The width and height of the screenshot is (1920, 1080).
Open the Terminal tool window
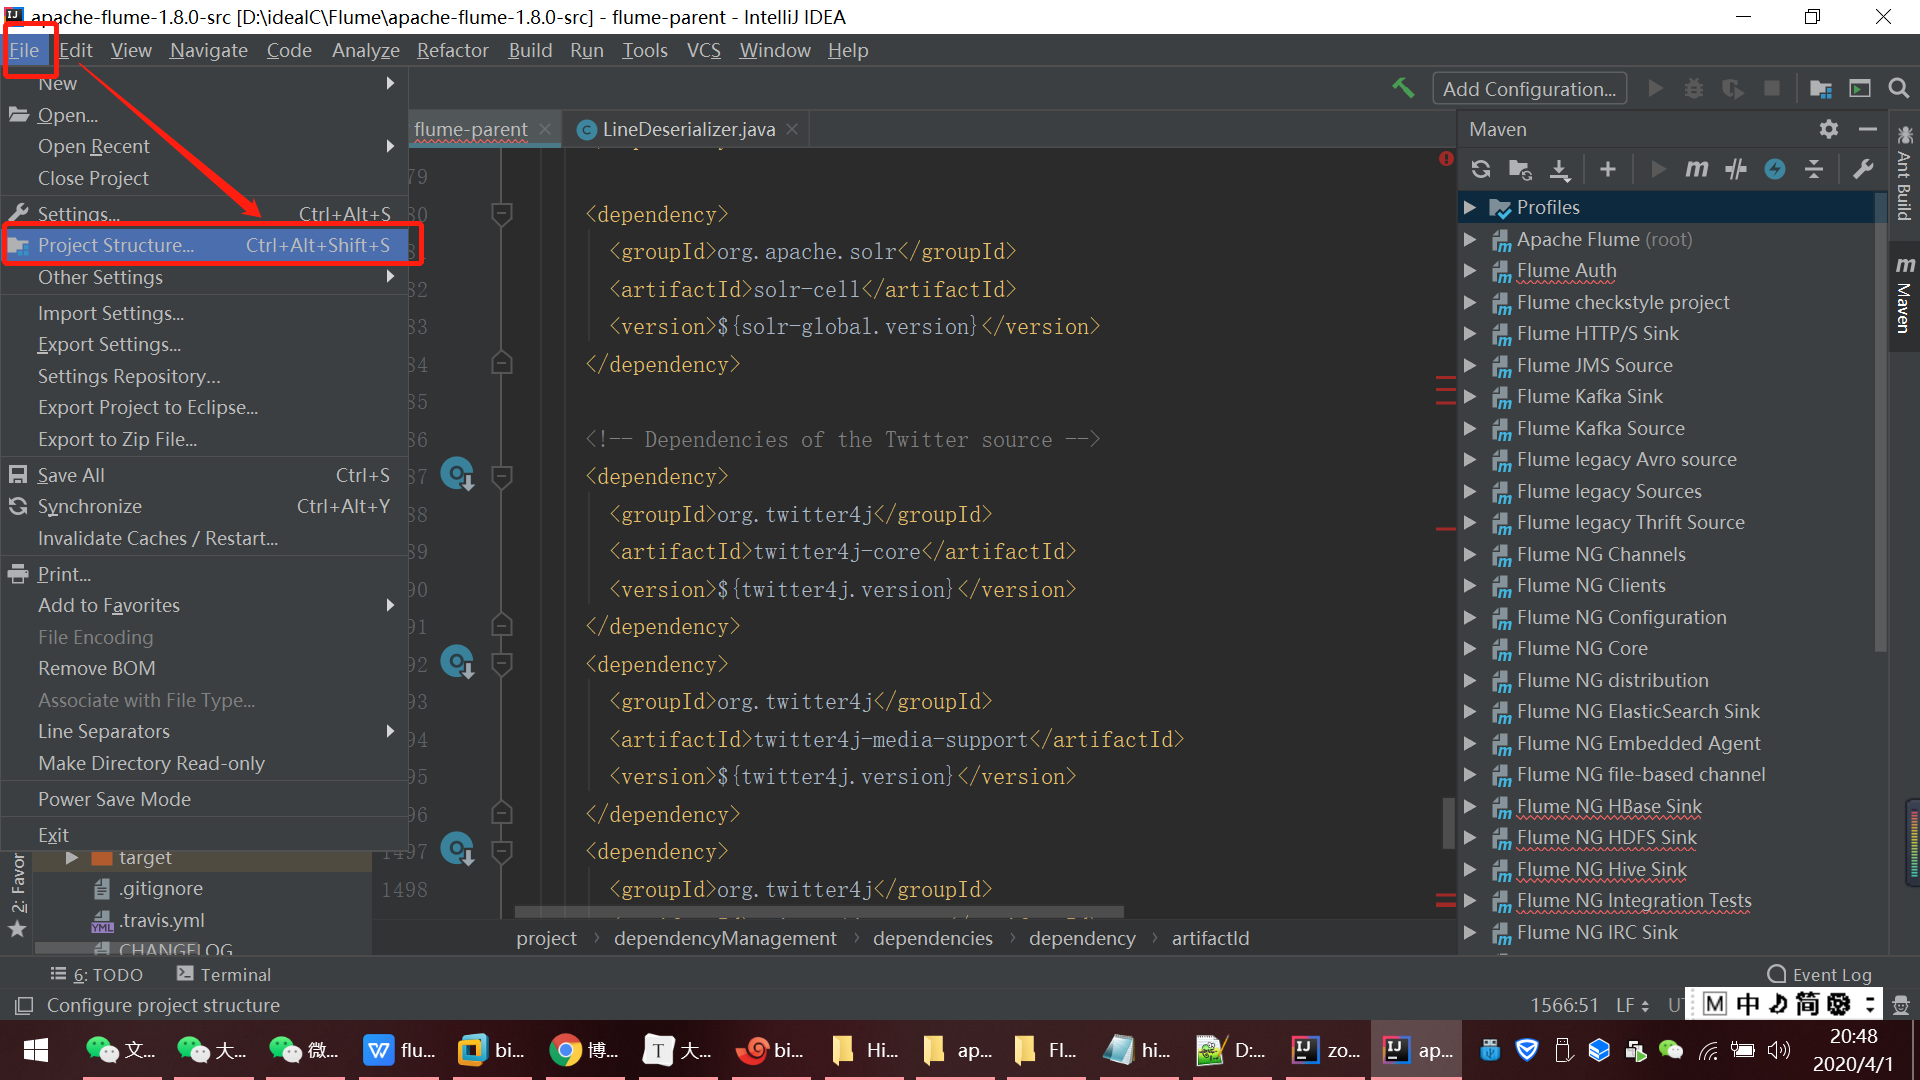point(223,974)
